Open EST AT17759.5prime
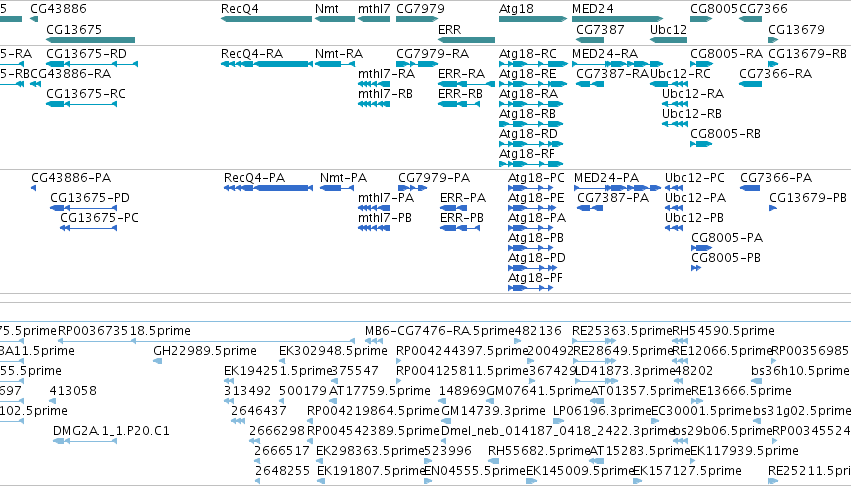Viewport: 851px width, 486px height. [x=333, y=401]
